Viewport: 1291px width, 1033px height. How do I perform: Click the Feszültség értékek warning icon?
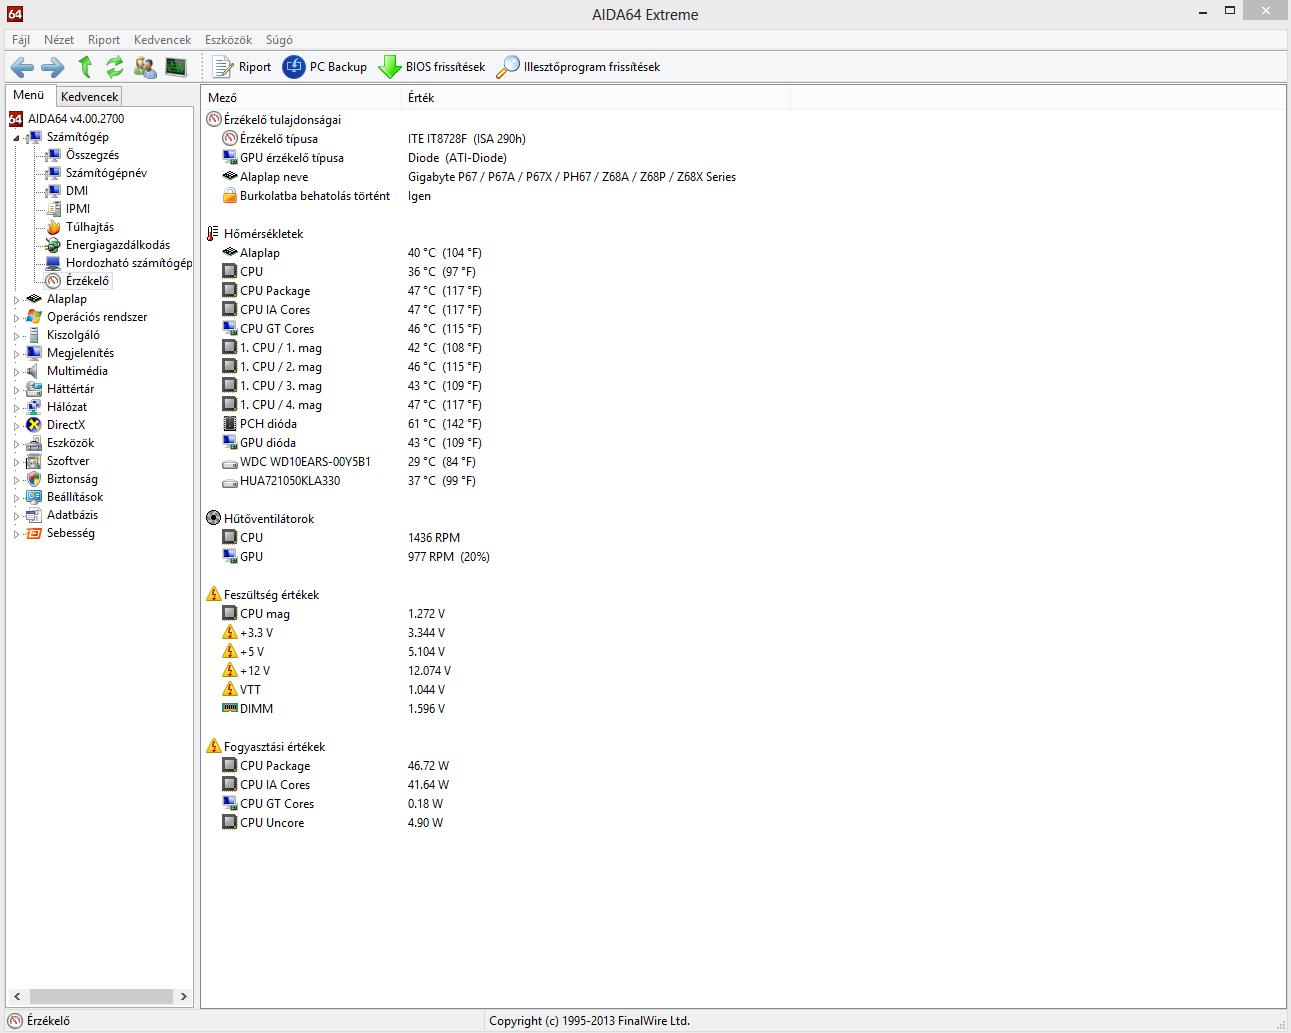213,595
